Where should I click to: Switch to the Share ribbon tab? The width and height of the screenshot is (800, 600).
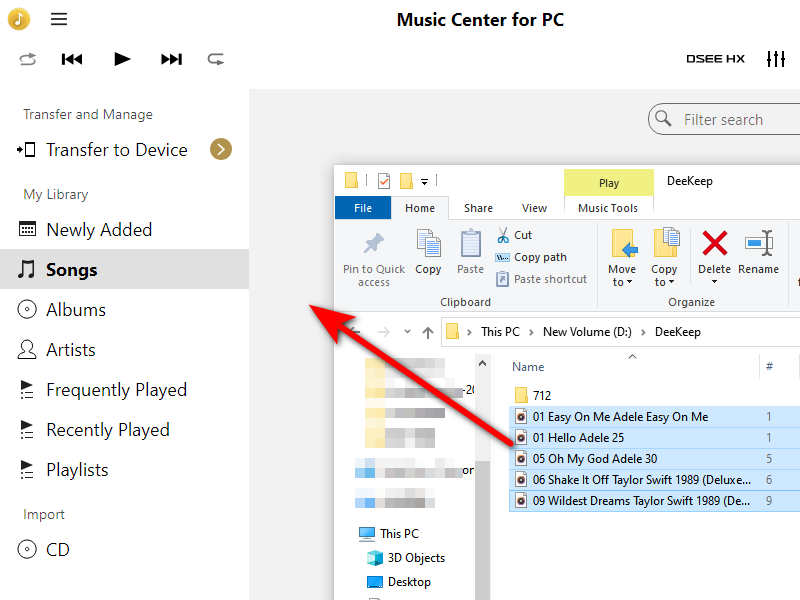pos(478,208)
